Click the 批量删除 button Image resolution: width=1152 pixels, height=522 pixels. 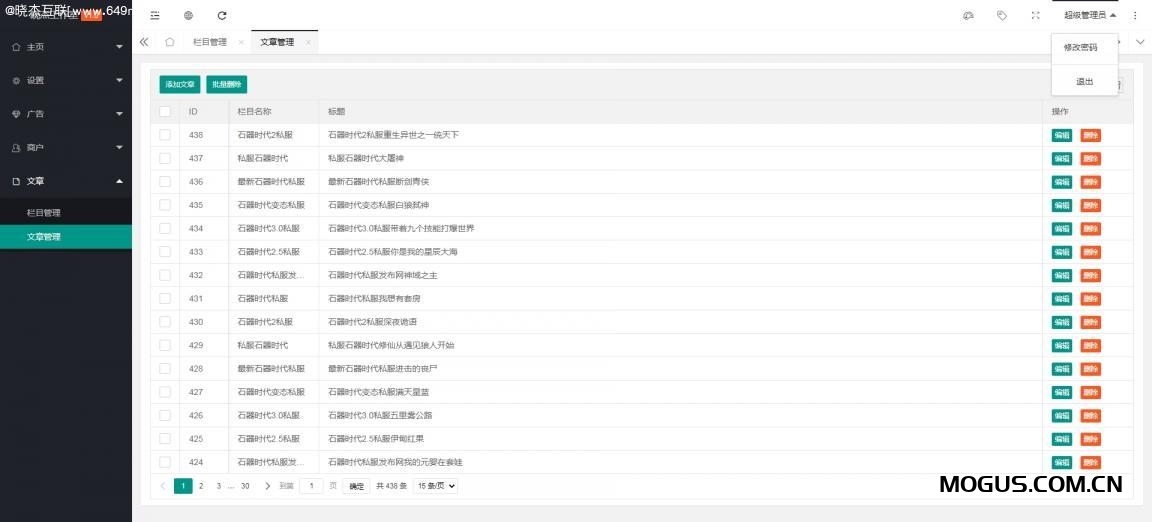[x=227, y=85]
